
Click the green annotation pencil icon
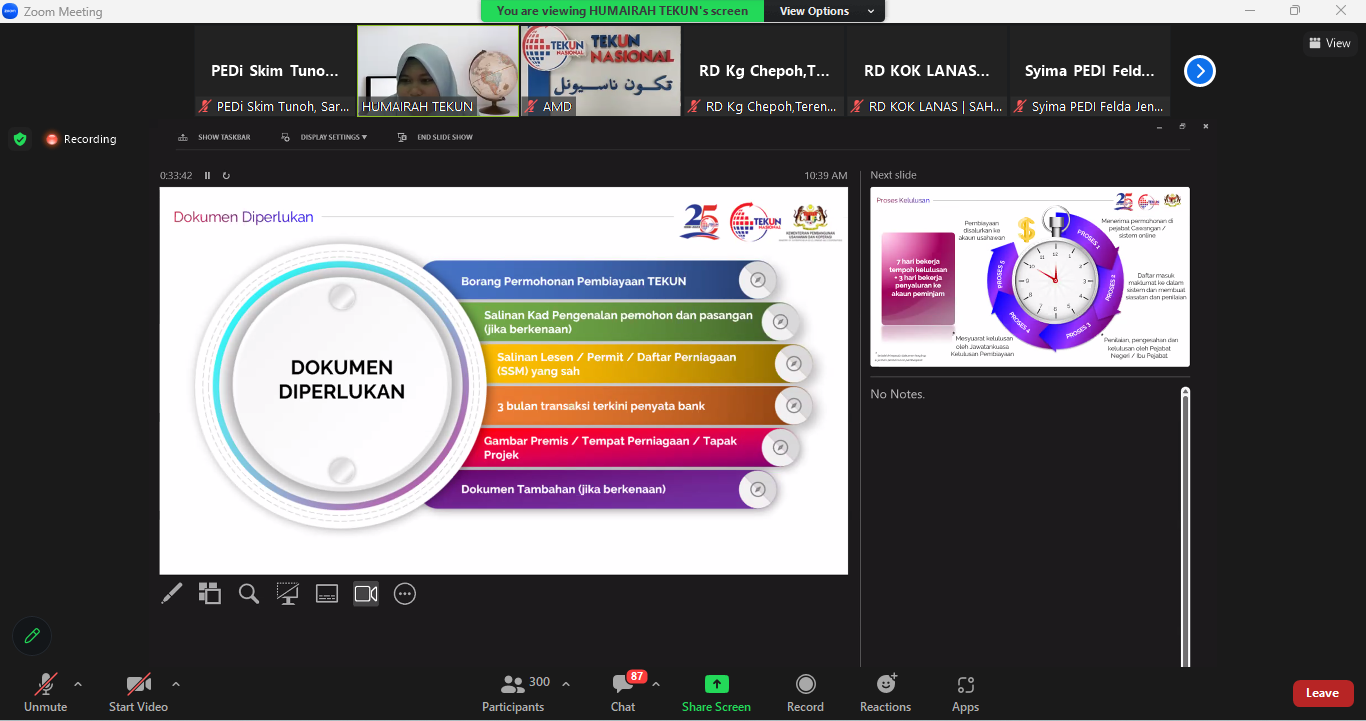(x=32, y=635)
